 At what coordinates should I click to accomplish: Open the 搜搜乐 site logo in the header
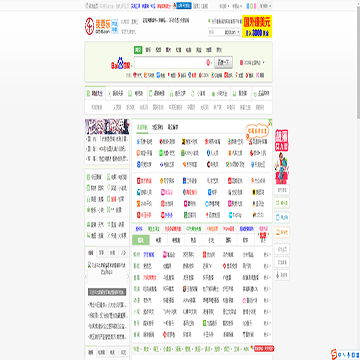tap(97, 26)
